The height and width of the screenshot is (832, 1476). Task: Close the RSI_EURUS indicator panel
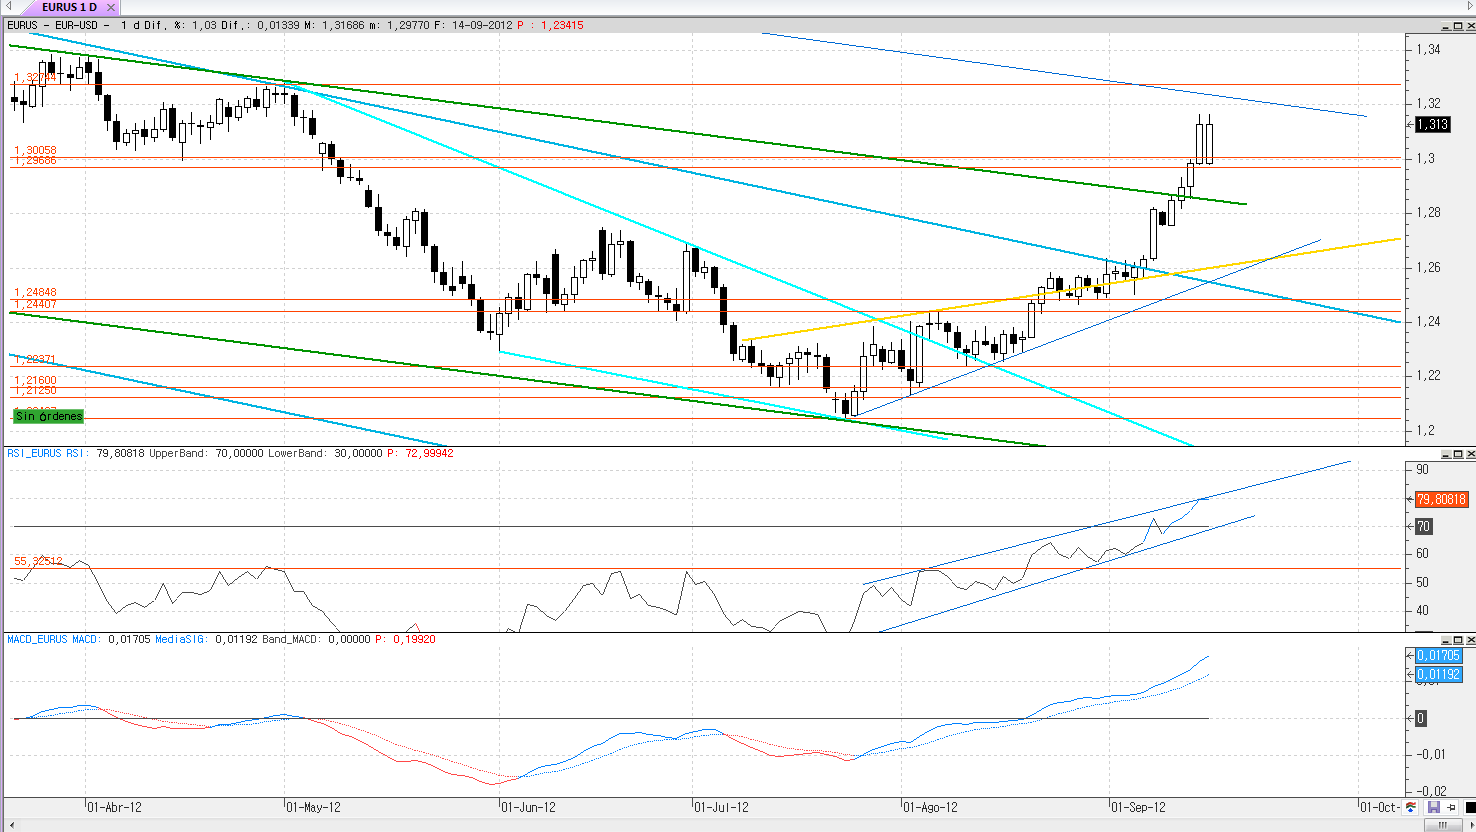click(1469, 454)
